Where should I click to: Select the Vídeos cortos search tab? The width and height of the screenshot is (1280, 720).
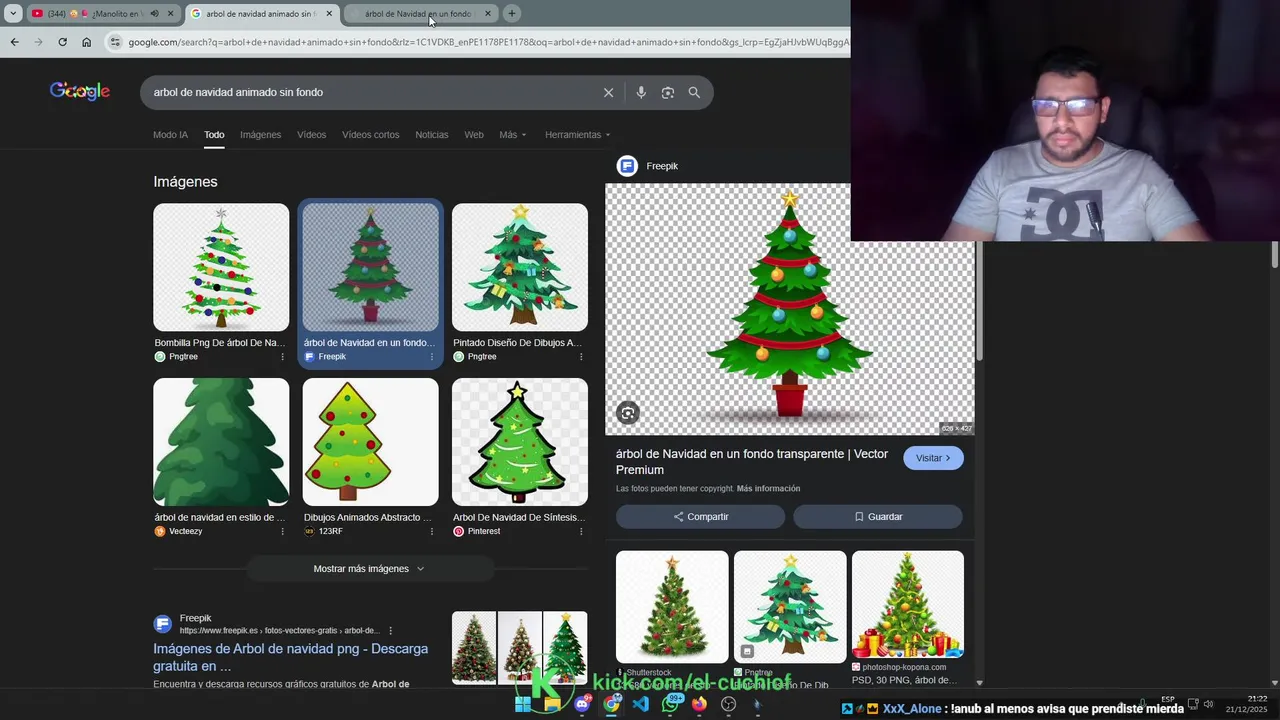(x=370, y=135)
